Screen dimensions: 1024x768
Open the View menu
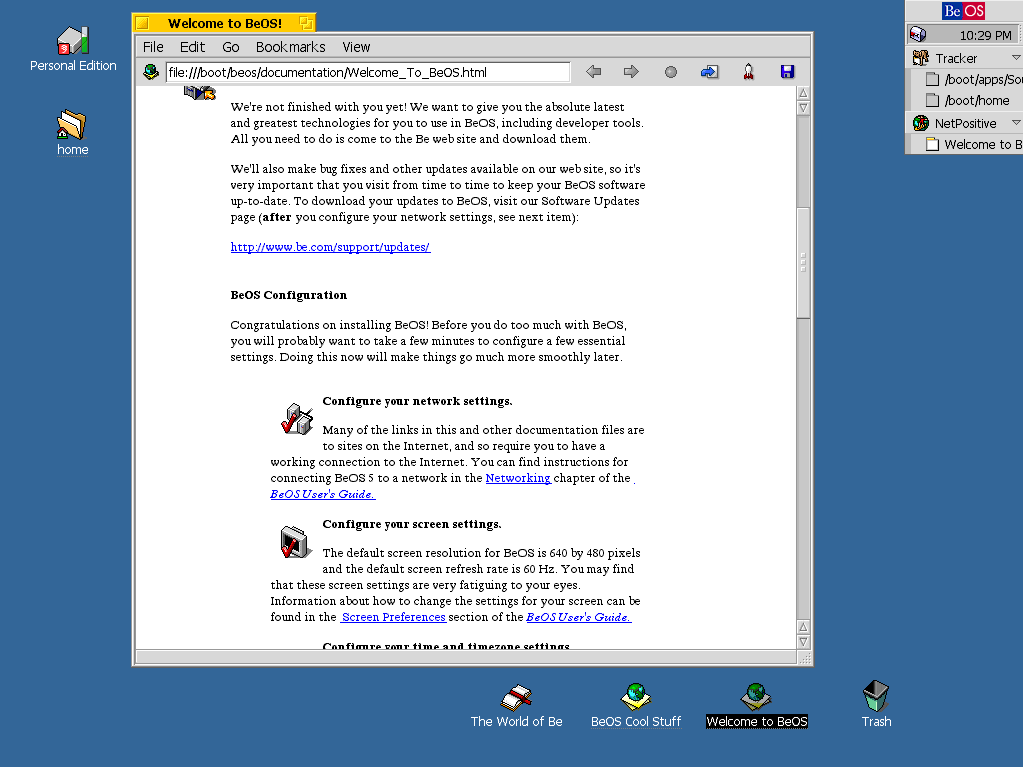pos(356,47)
